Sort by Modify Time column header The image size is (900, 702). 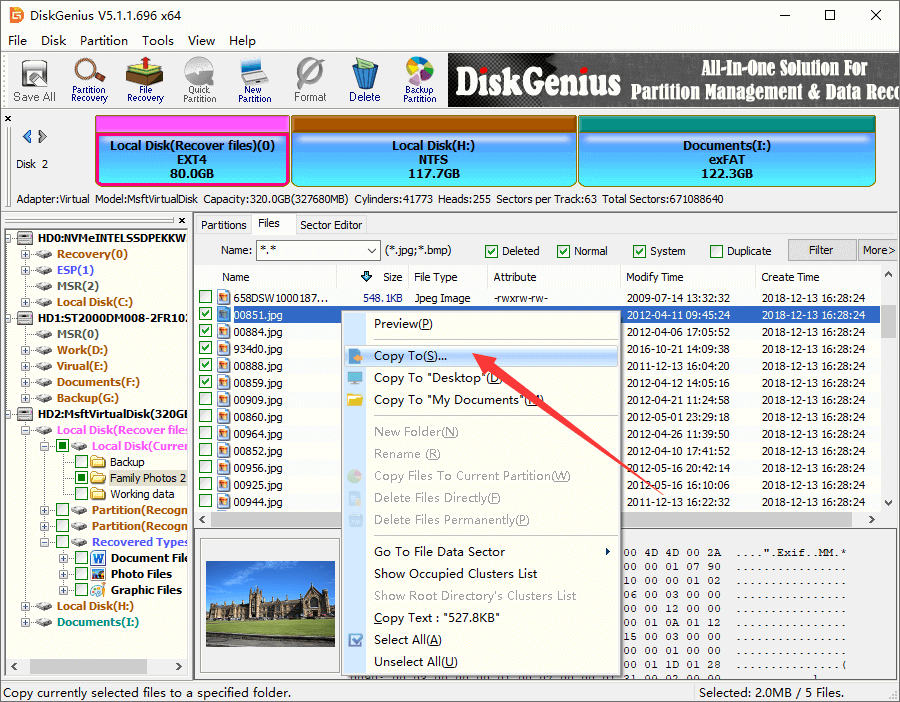(688, 277)
